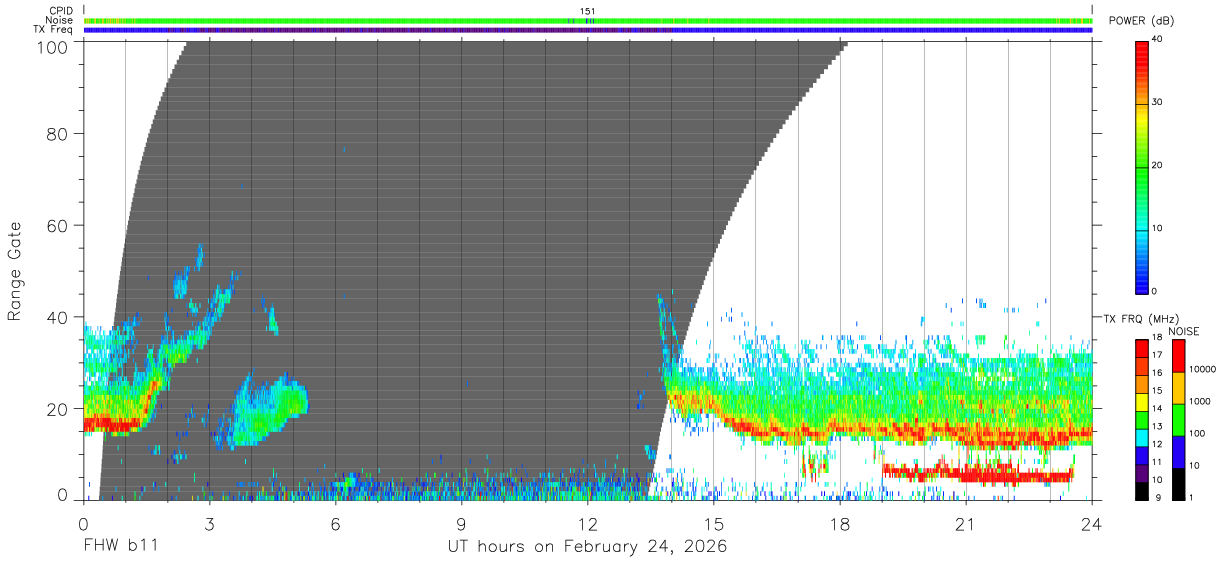The image size is (1228, 567).
Task: Click the 'Range Gate' axis label
Action: 15,271
